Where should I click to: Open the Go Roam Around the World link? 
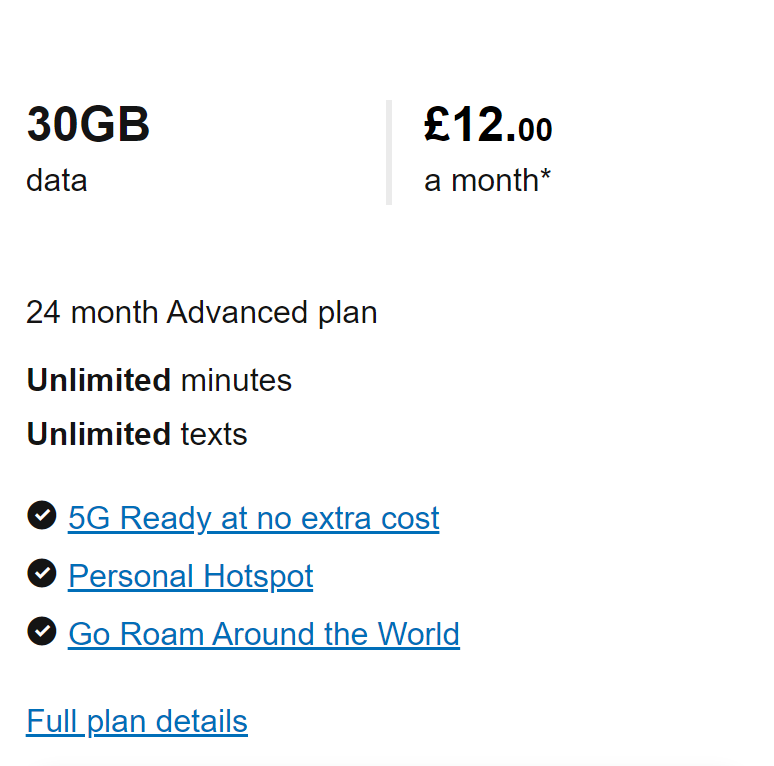264,634
